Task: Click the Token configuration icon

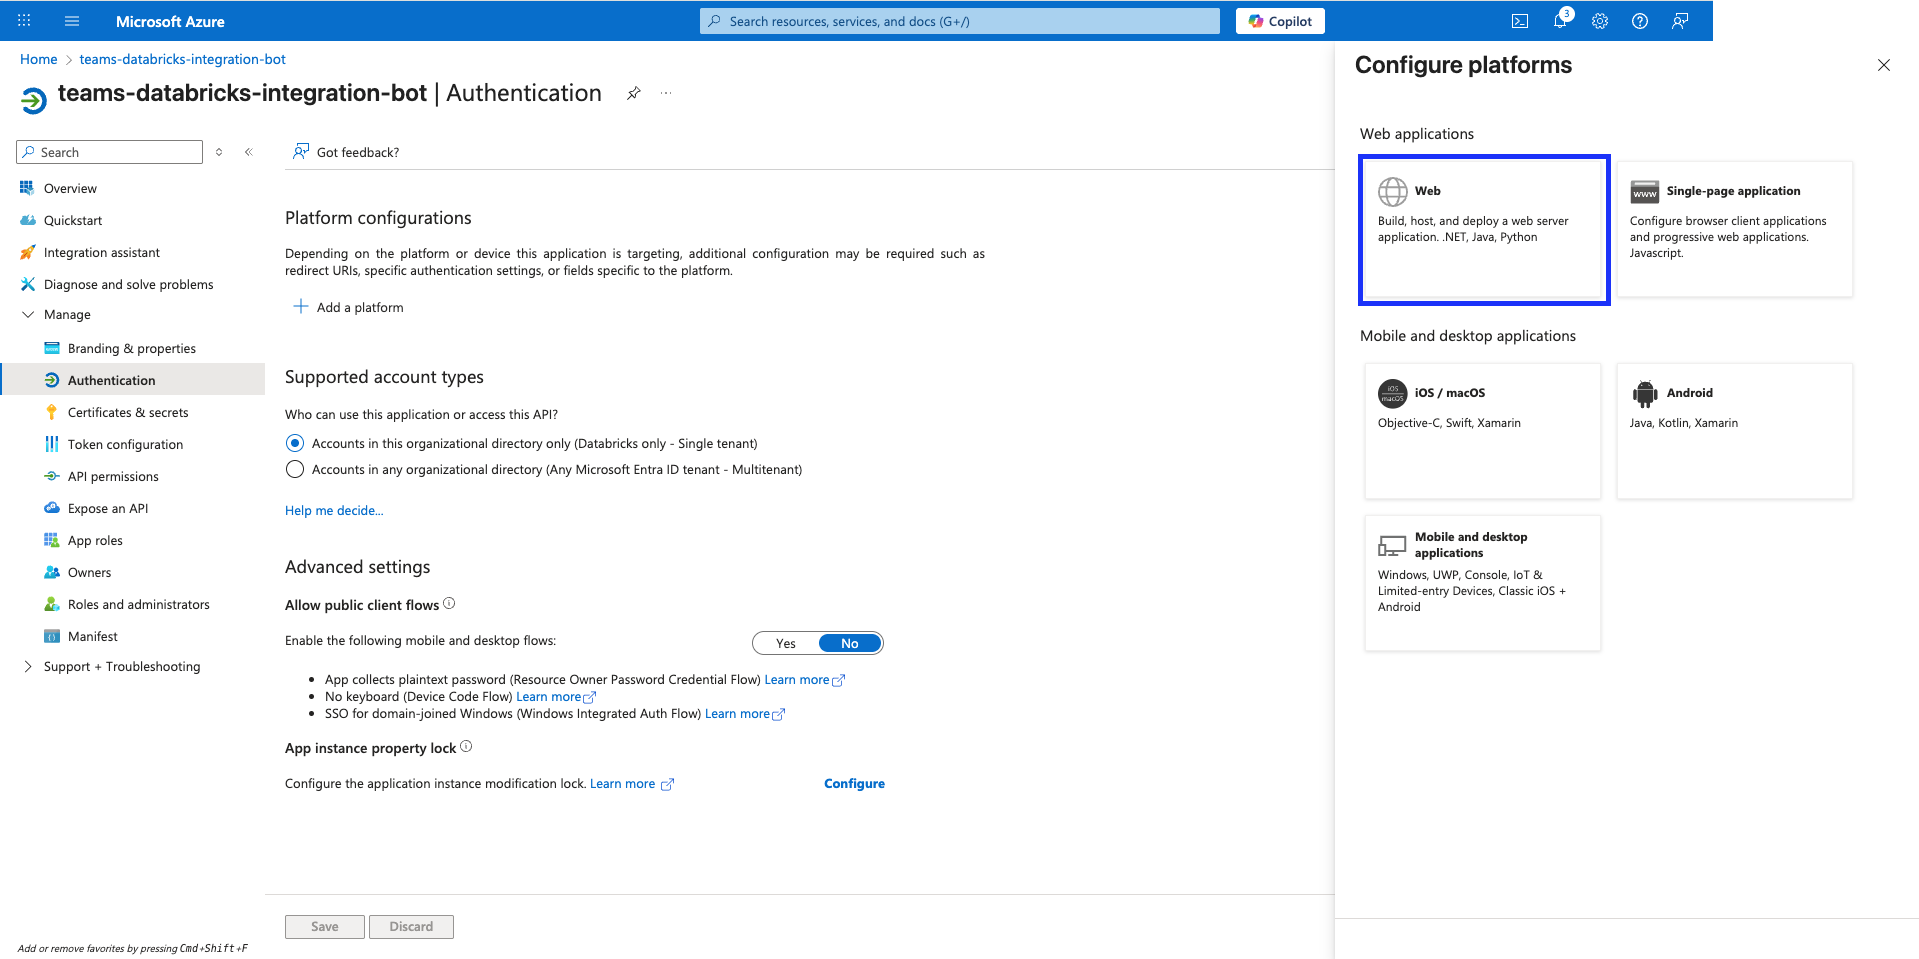Action: point(52,444)
